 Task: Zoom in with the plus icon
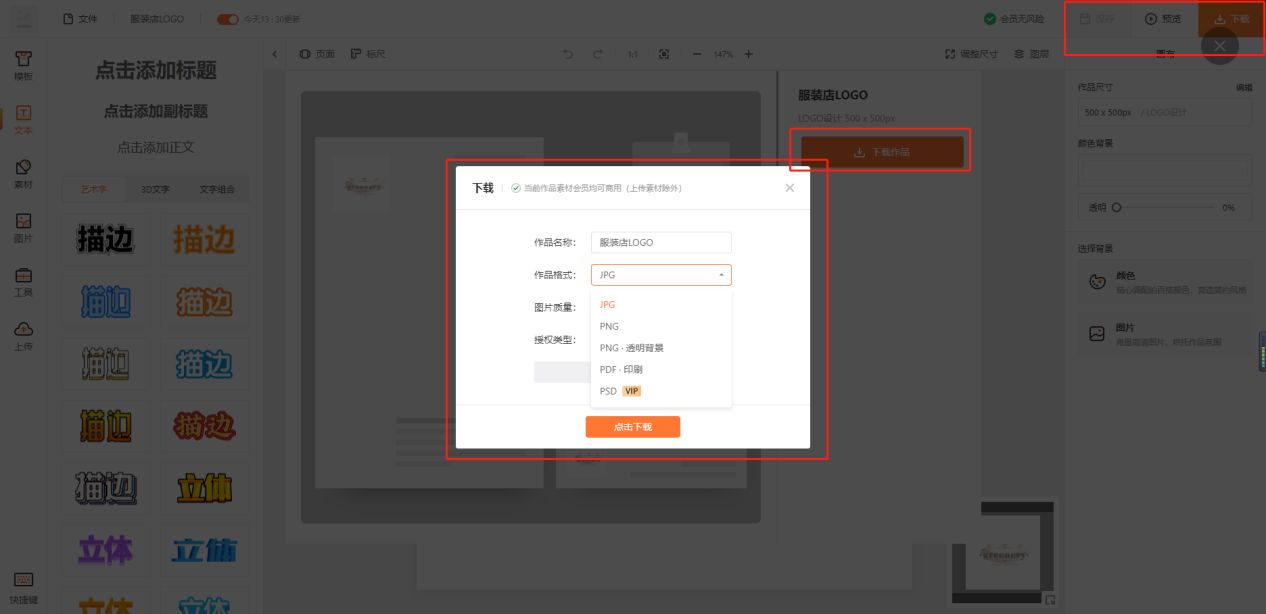[748, 54]
